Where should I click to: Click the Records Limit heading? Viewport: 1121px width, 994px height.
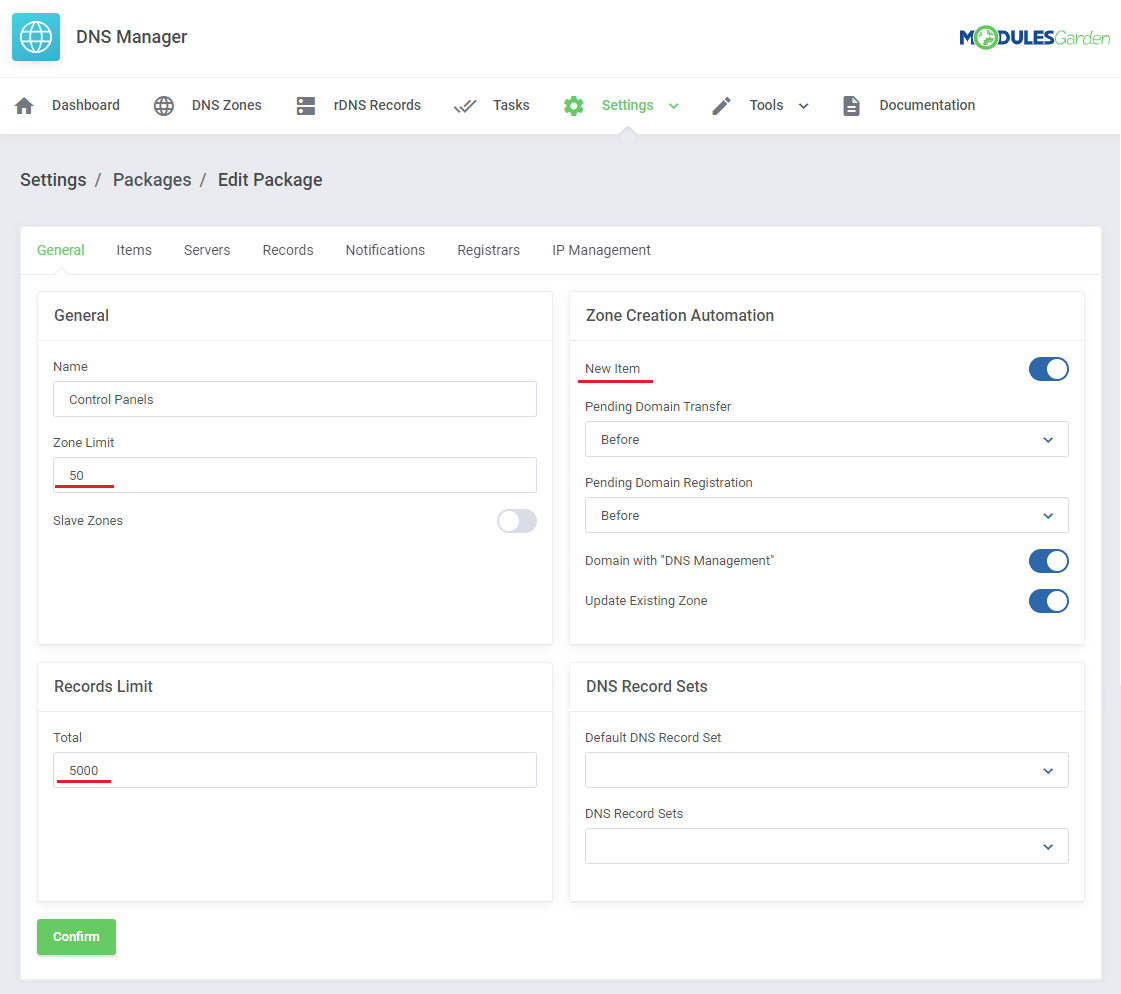[103, 687]
